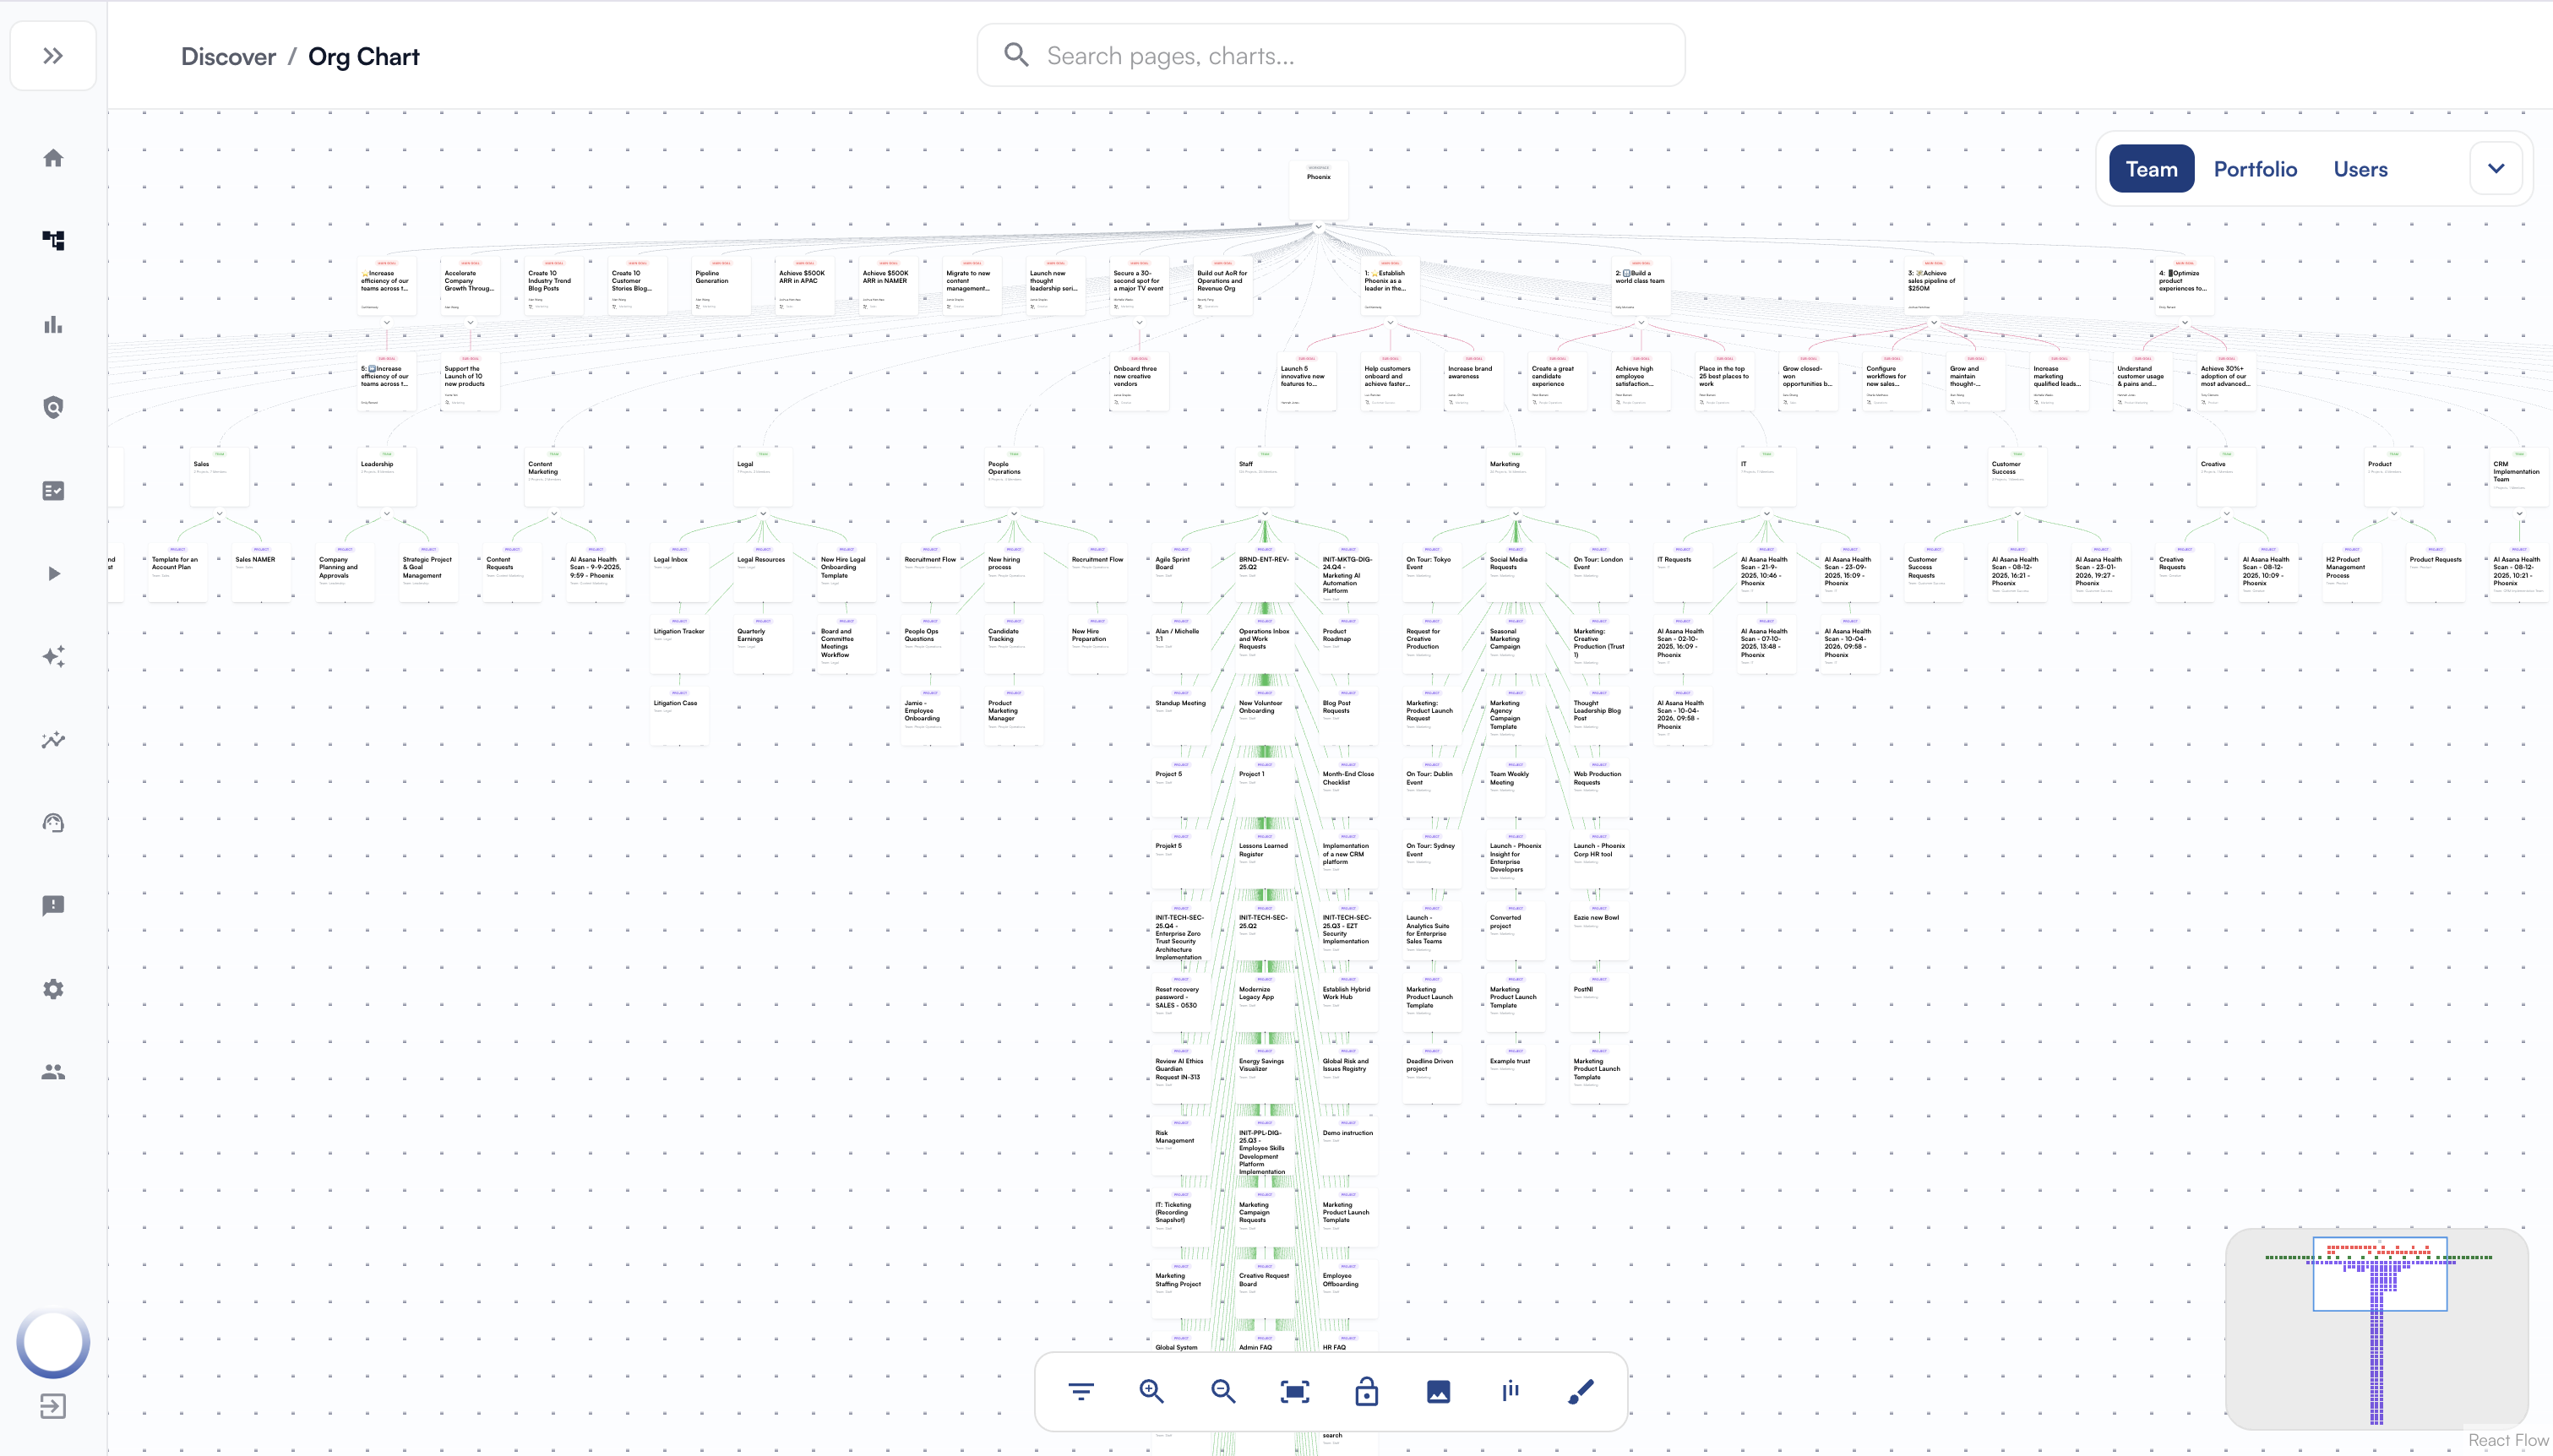
Task: Click the align distribution toolbar icon
Action: (x=1510, y=1391)
